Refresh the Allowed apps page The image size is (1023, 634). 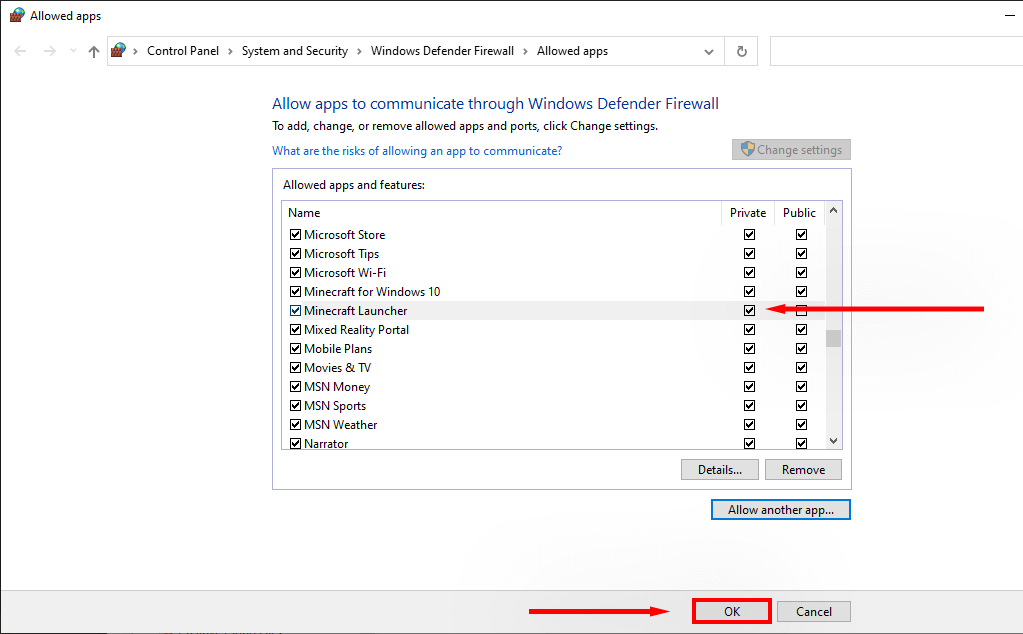pyautogui.click(x=741, y=51)
